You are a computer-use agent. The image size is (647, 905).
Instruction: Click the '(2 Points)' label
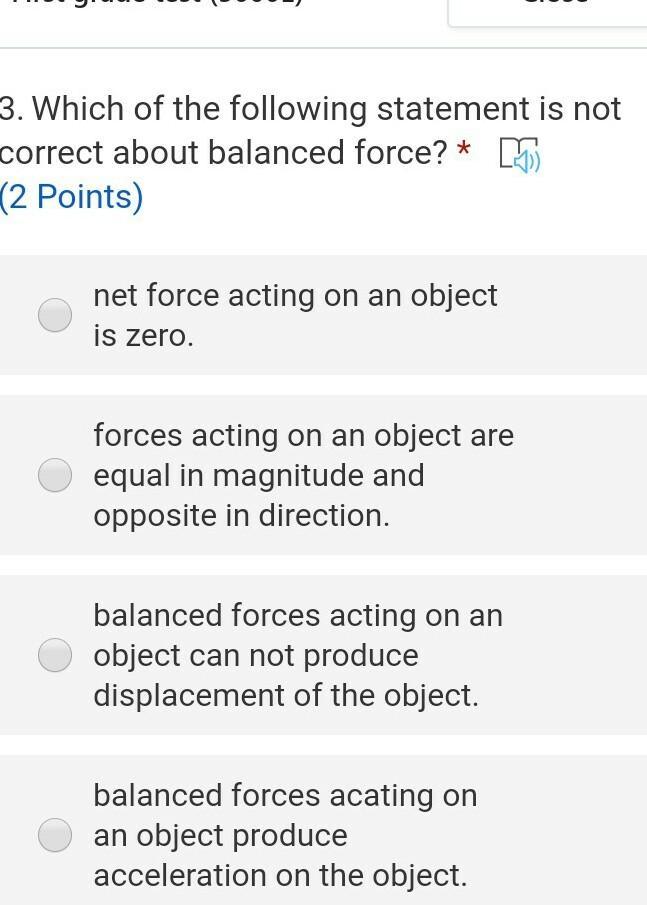click(72, 197)
